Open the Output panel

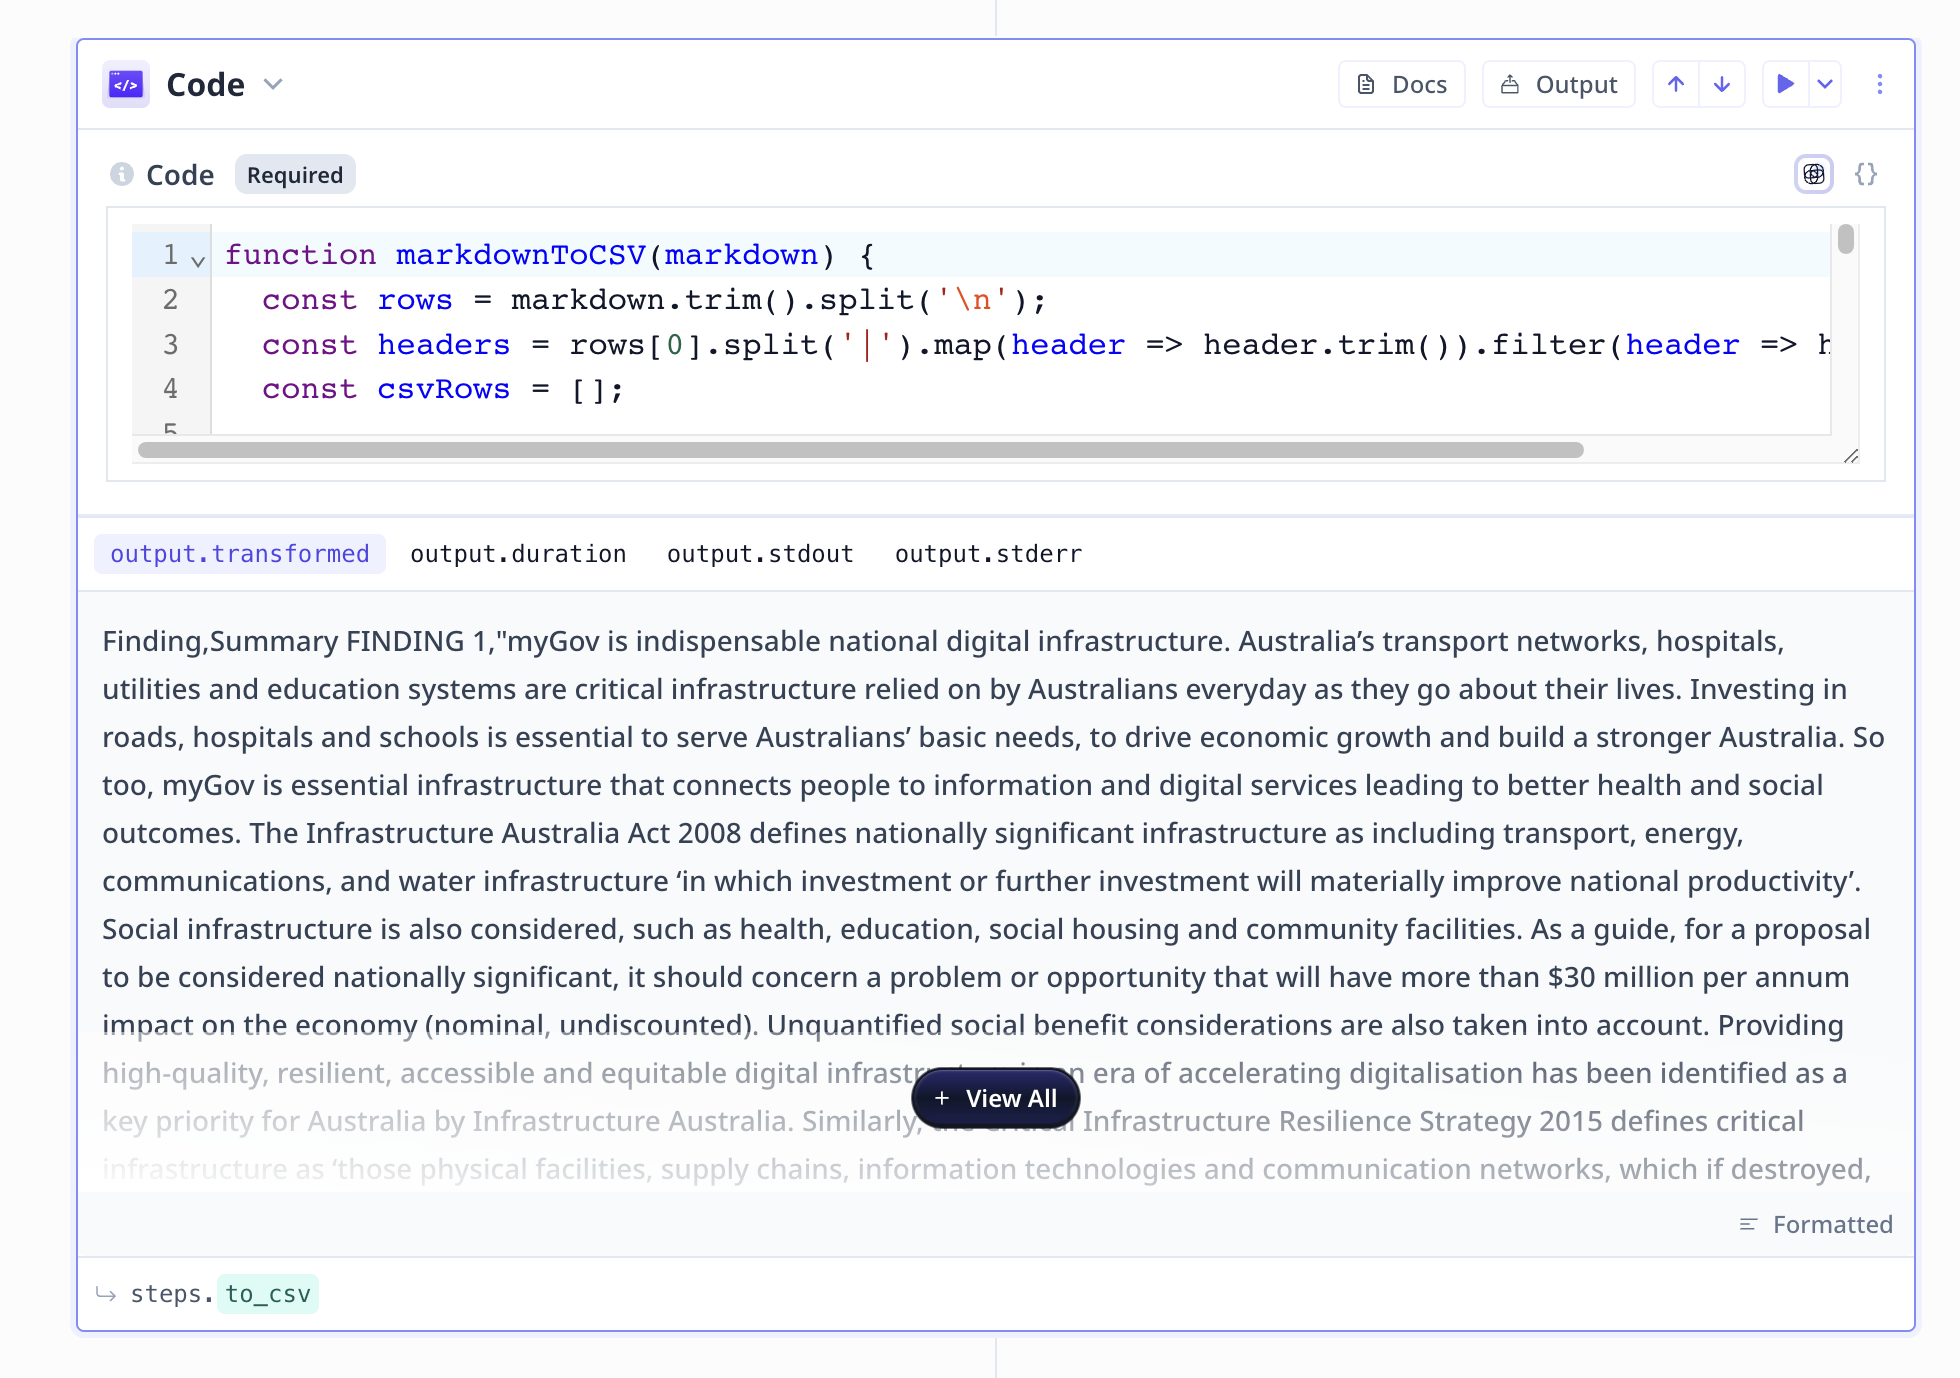(1558, 84)
